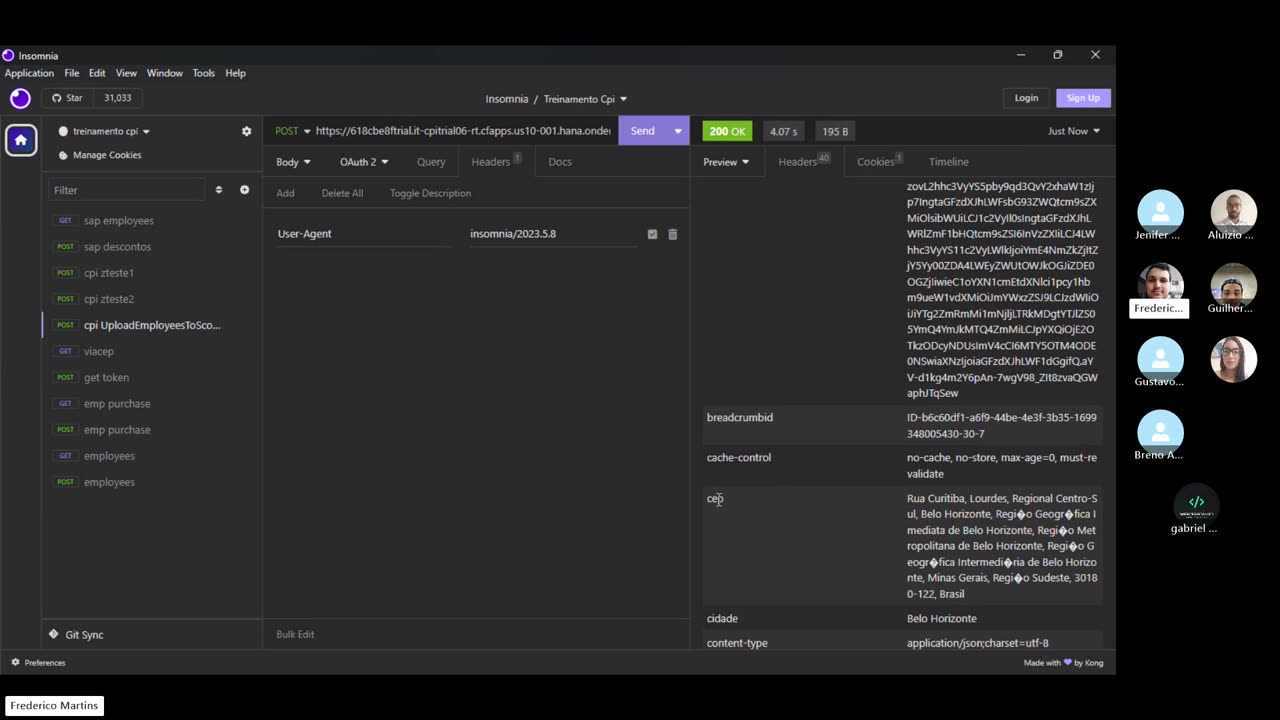This screenshot has width=1280, height=720.
Task: Delete the User-Agent header with trash icon
Action: click(x=672, y=234)
